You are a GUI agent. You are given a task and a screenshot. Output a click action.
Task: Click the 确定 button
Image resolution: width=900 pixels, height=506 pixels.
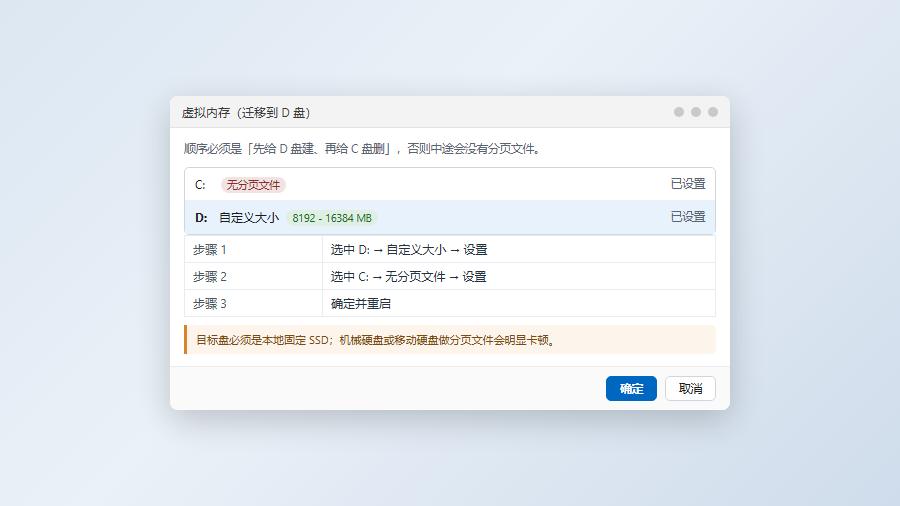pyautogui.click(x=631, y=388)
